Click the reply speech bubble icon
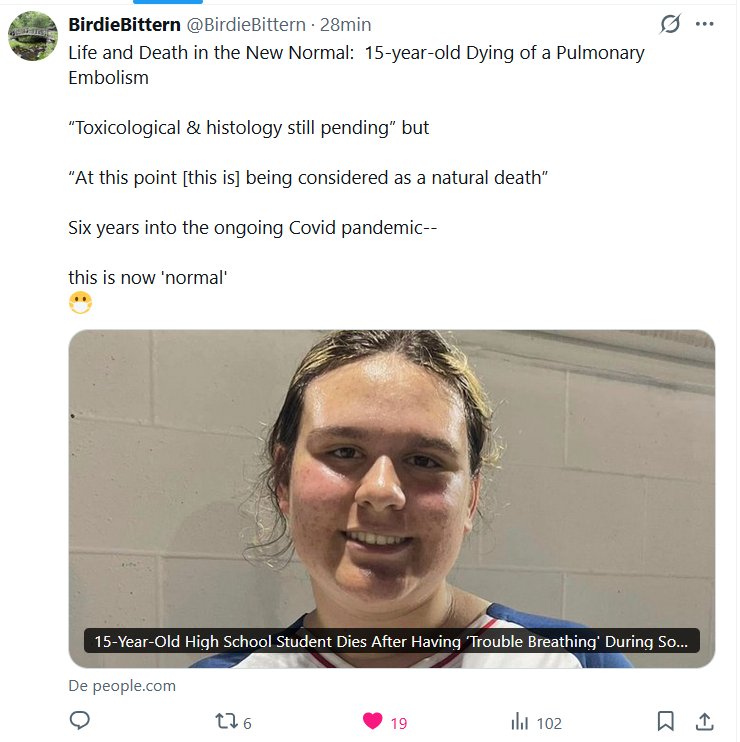This screenshot has width=740, height=742. tap(80, 721)
